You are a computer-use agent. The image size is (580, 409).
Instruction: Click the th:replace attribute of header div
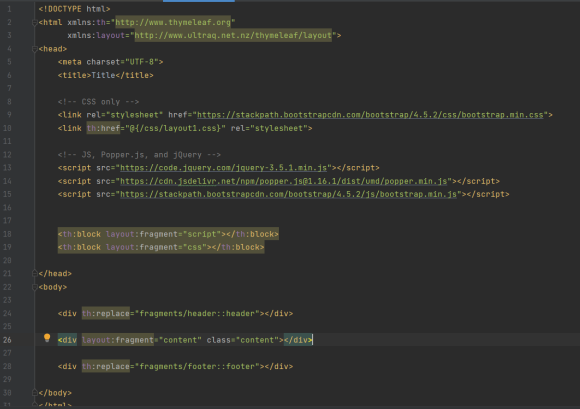coord(106,314)
